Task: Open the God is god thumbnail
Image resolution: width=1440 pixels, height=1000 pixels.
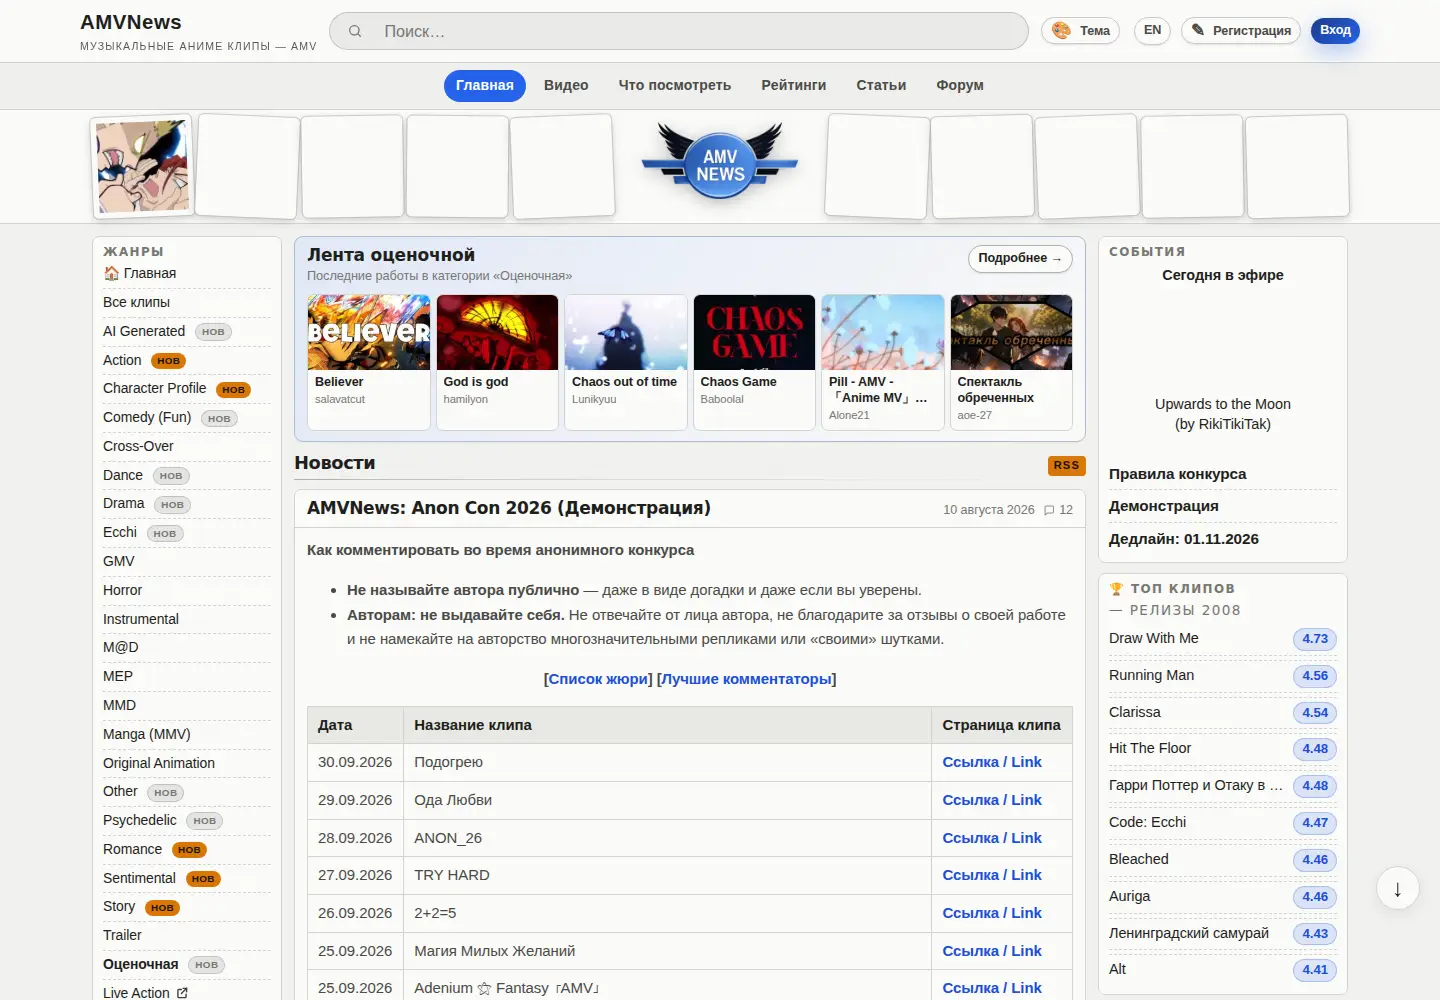Action: point(497,332)
